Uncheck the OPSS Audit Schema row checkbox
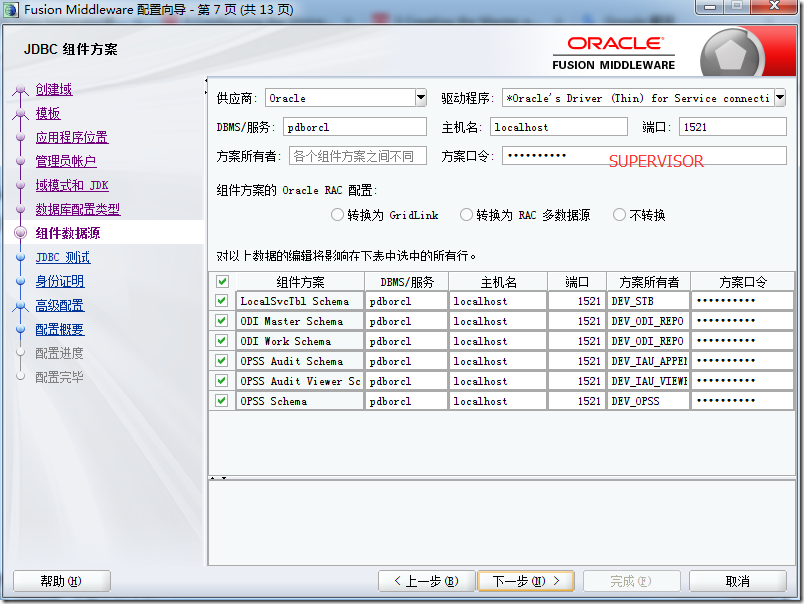 pos(222,361)
